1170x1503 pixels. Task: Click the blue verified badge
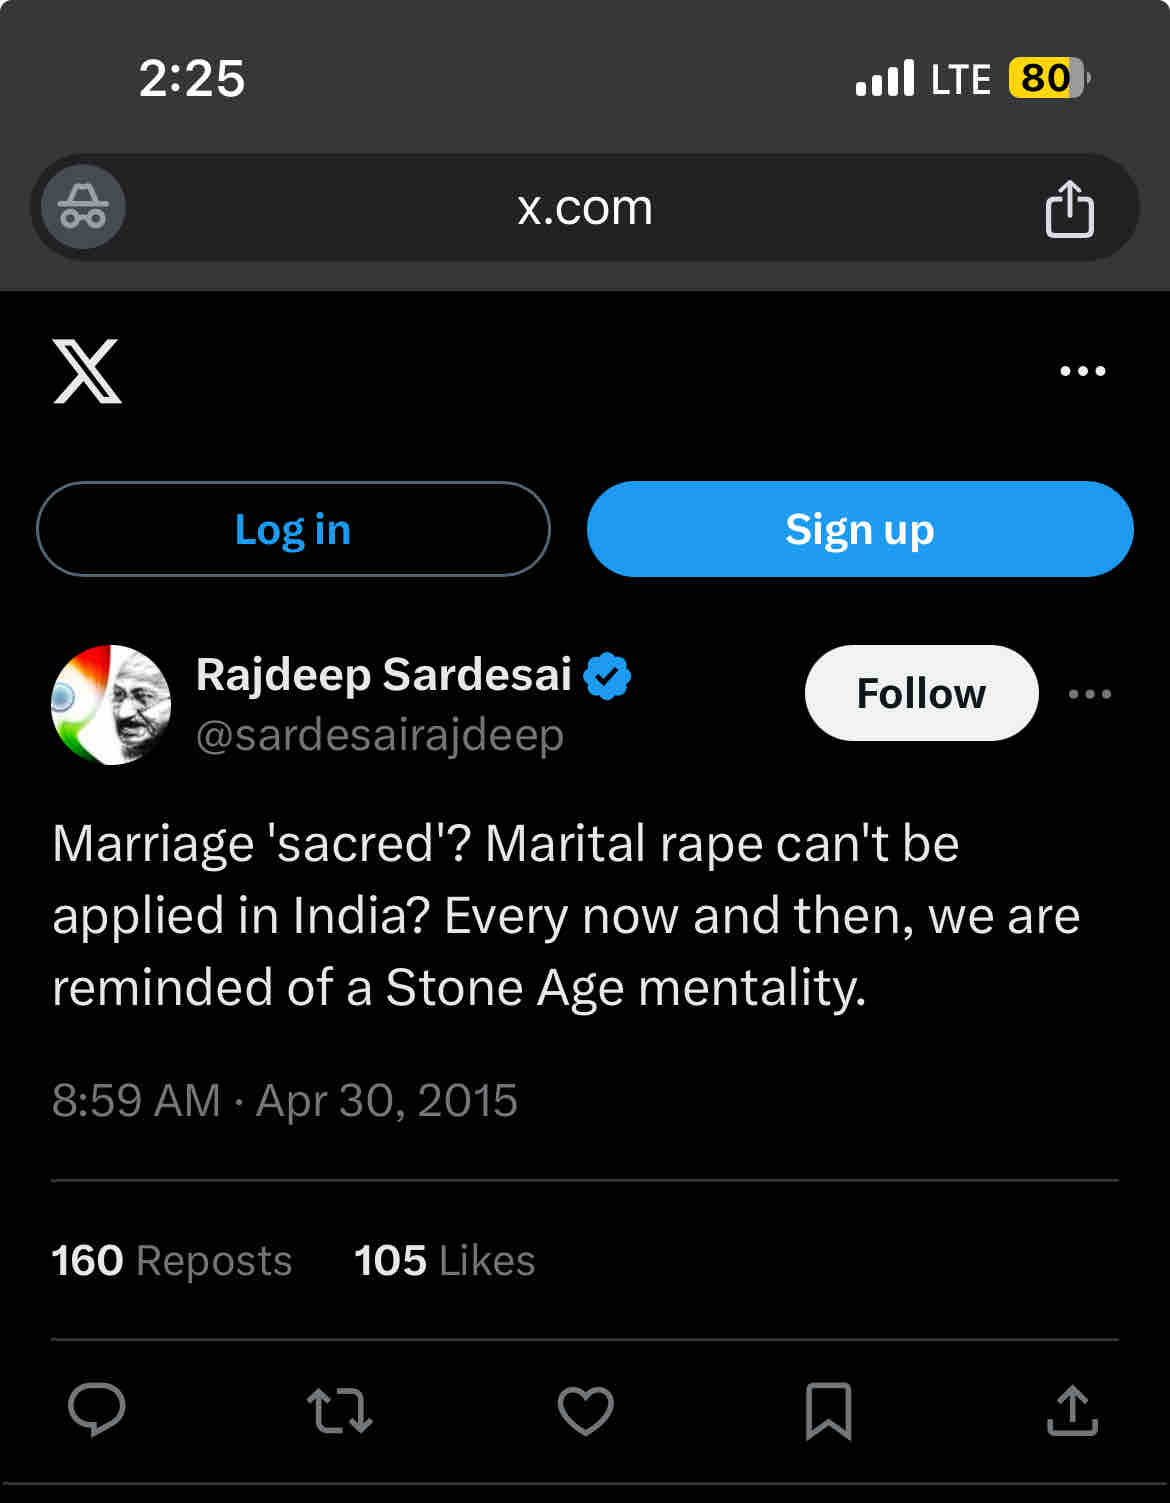click(607, 676)
